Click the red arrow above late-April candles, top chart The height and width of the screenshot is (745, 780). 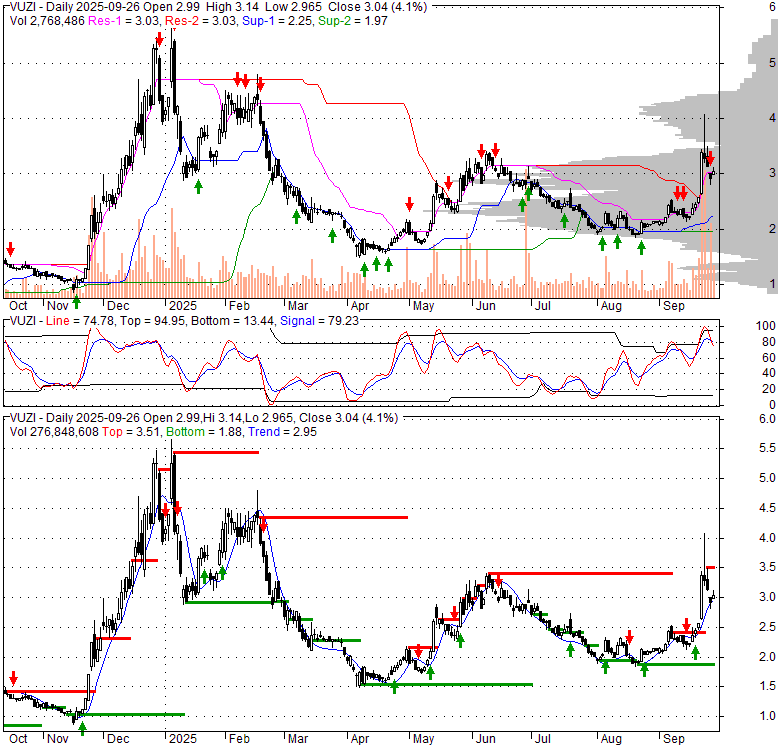tap(409, 204)
